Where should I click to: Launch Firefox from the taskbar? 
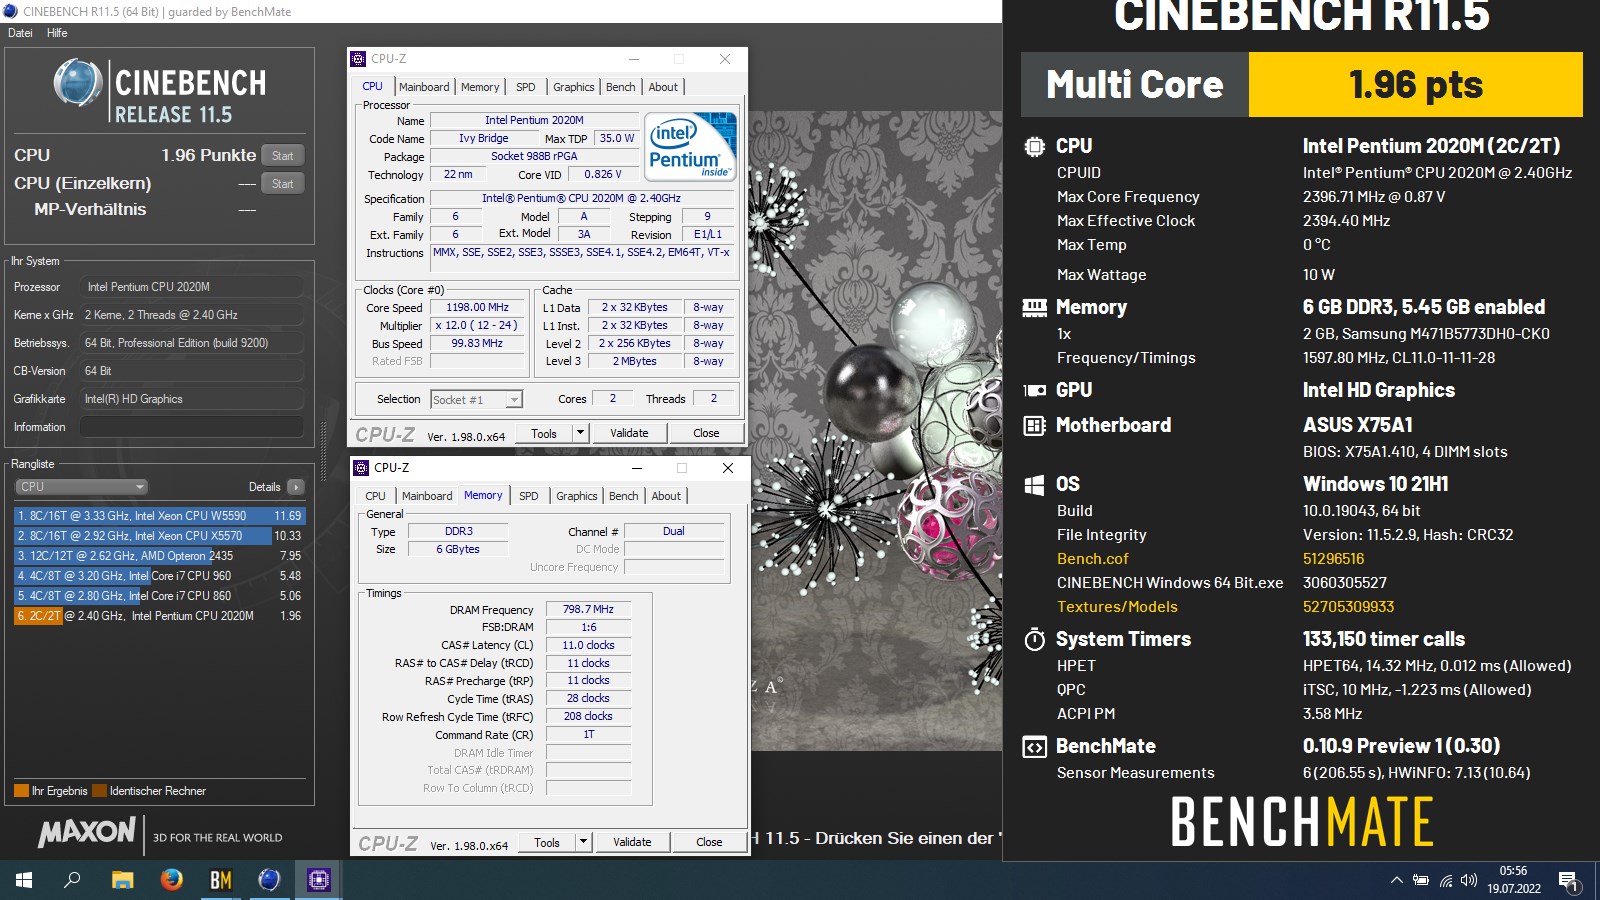(171, 880)
